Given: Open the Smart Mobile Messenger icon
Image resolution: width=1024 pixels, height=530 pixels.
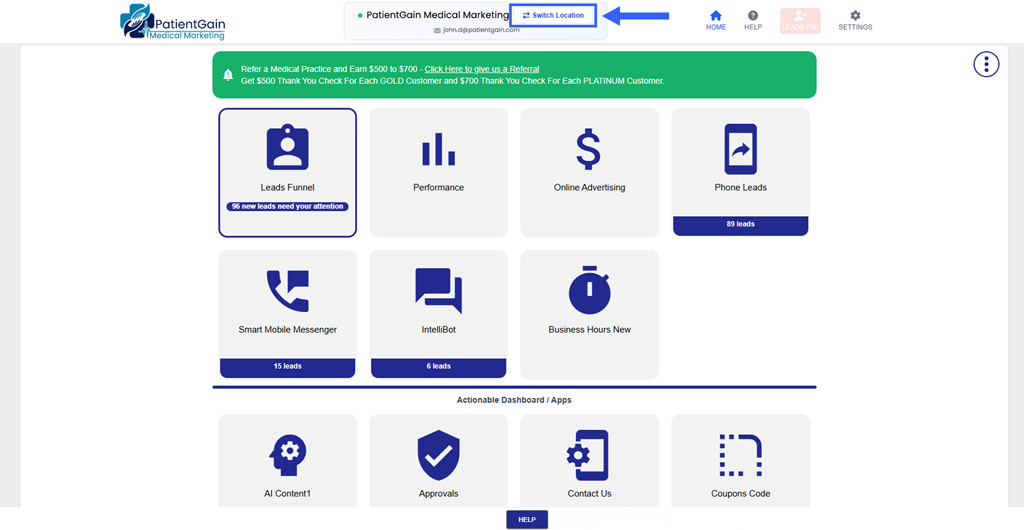Looking at the screenshot, I should [x=287, y=291].
